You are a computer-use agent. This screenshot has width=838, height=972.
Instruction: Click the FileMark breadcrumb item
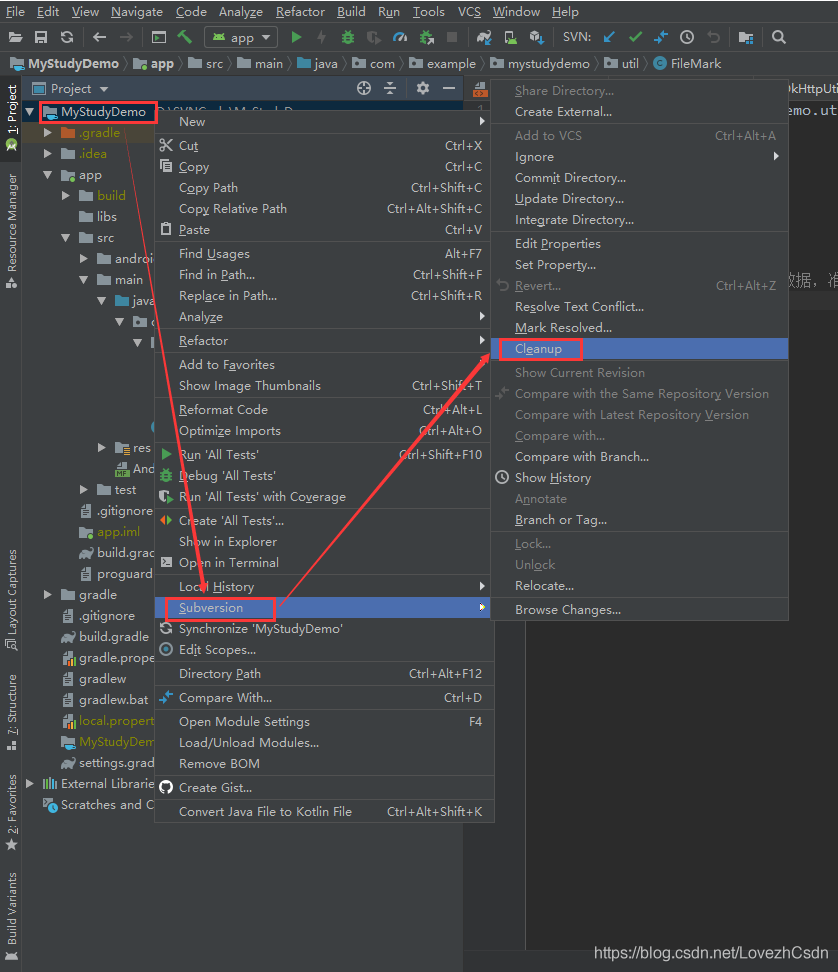(x=687, y=64)
